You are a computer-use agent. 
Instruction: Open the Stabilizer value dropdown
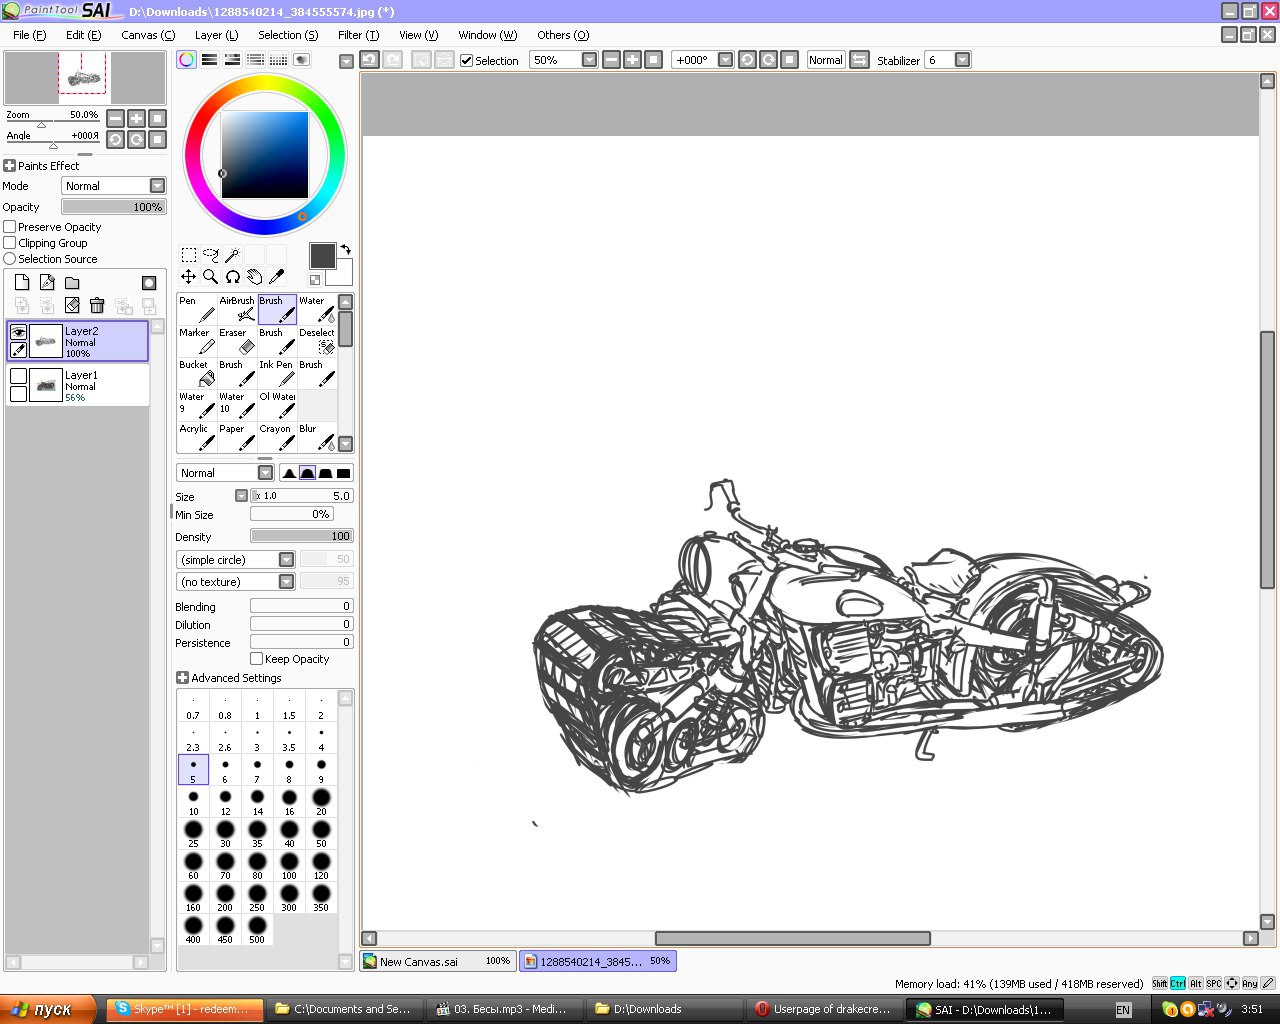tap(962, 60)
